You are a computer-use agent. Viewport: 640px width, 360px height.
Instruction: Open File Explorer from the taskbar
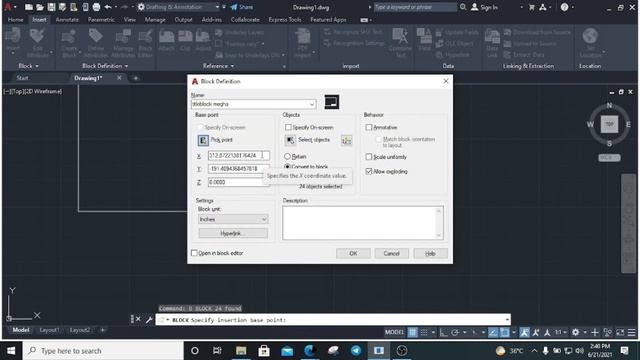(x=241, y=351)
